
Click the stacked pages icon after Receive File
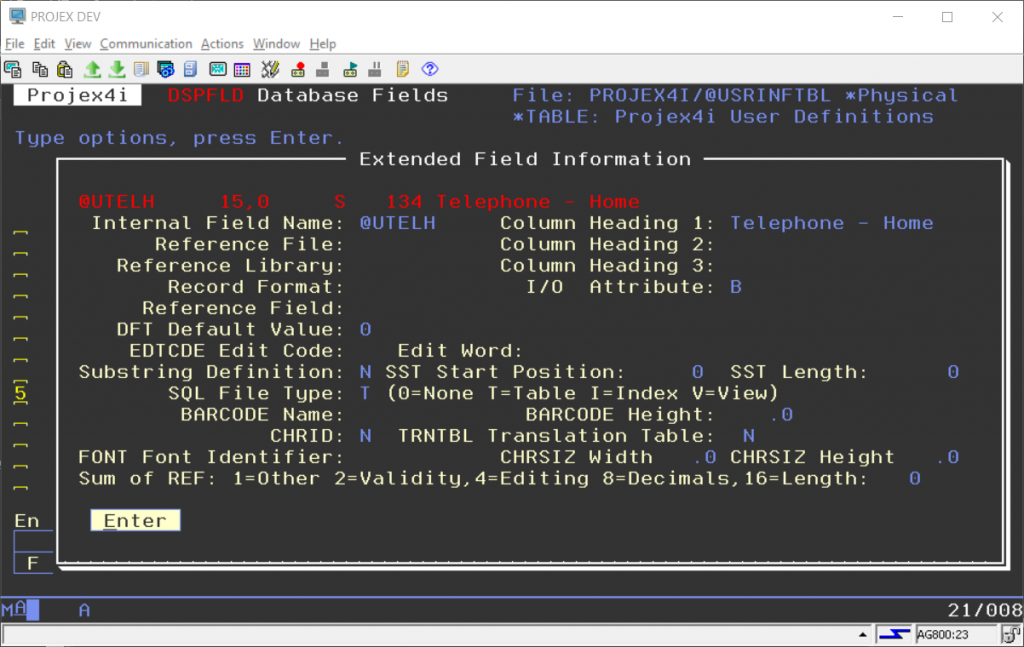[141, 69]
